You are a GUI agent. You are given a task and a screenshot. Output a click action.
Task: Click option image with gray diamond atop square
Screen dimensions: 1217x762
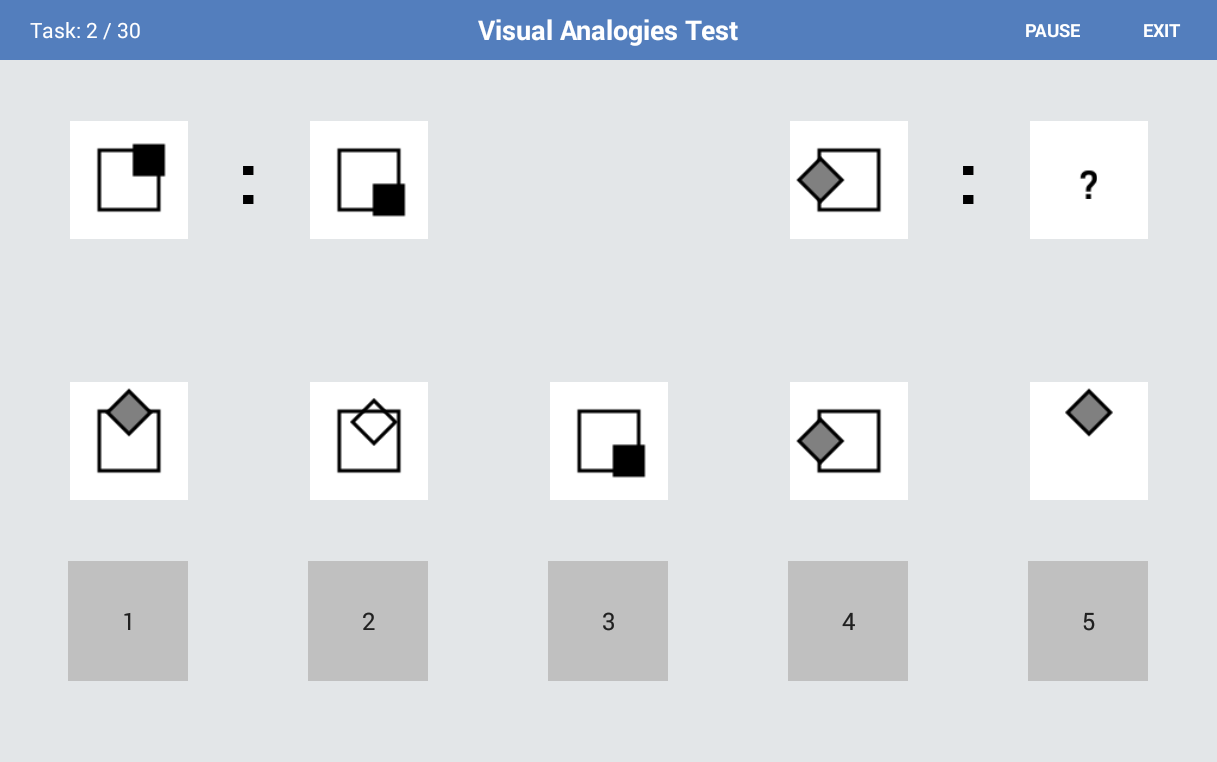click(129, 441)
